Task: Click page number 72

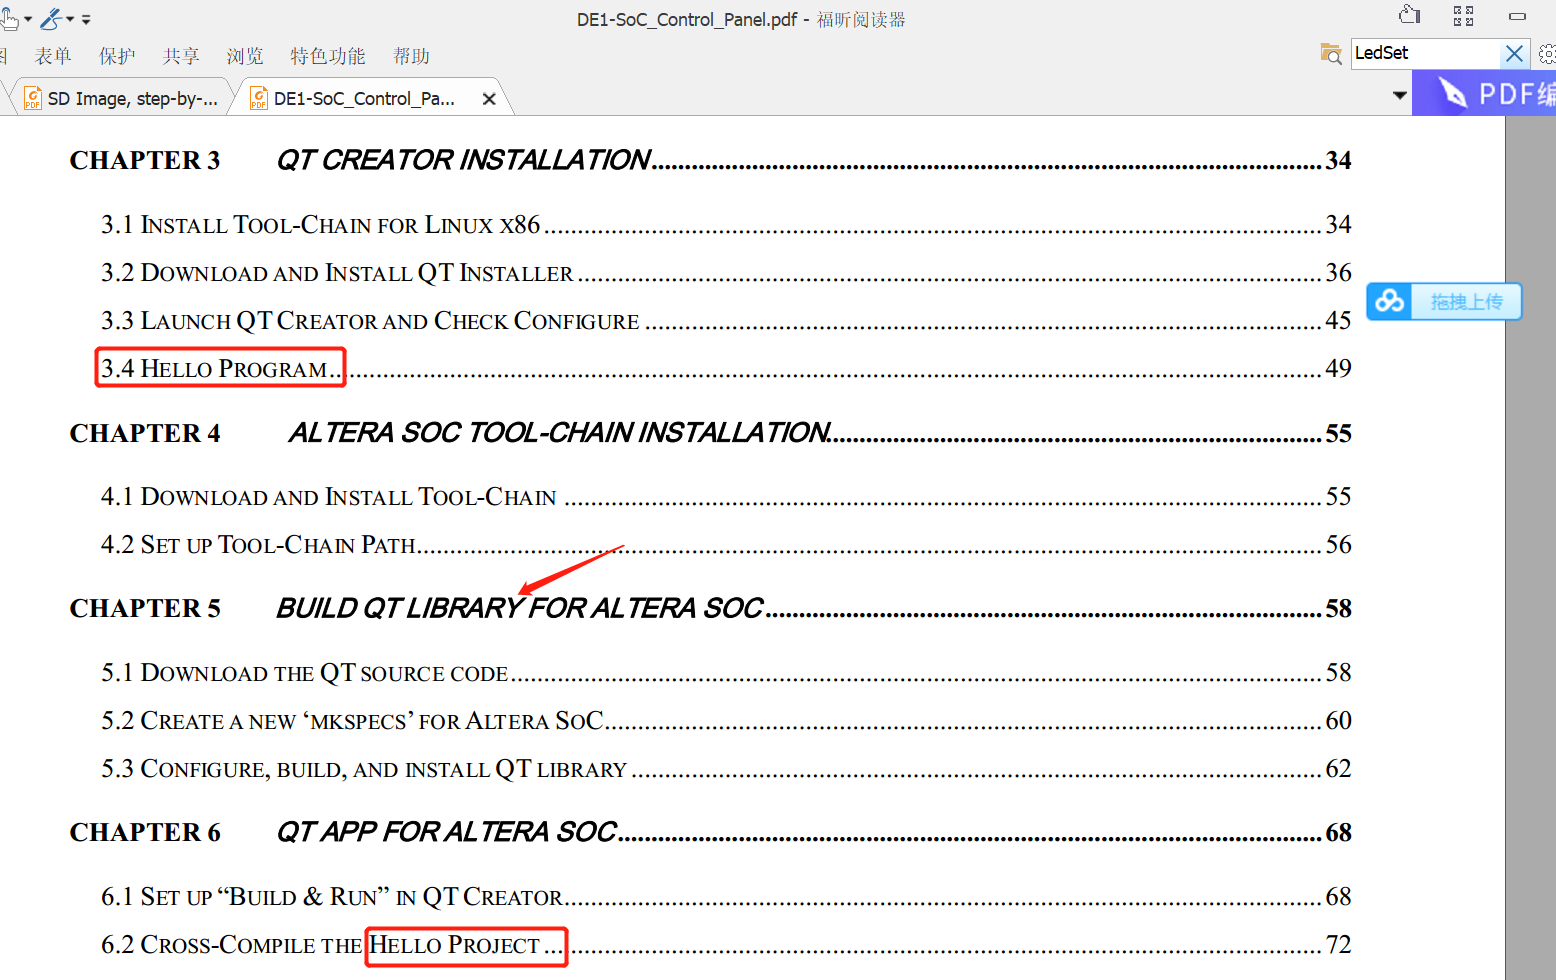Action: click(1339, 944)
